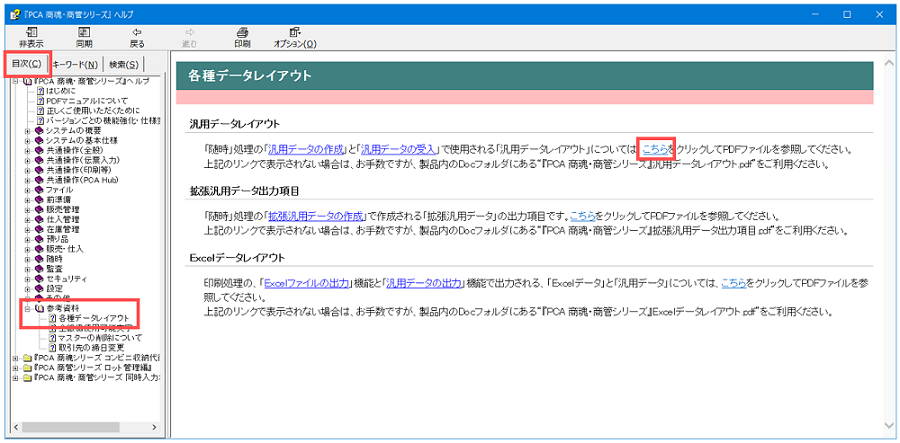Click the 在庫管理 book icon
This screenshot has width=900, height=443.
pyautogui.click(x=39, y=229)
